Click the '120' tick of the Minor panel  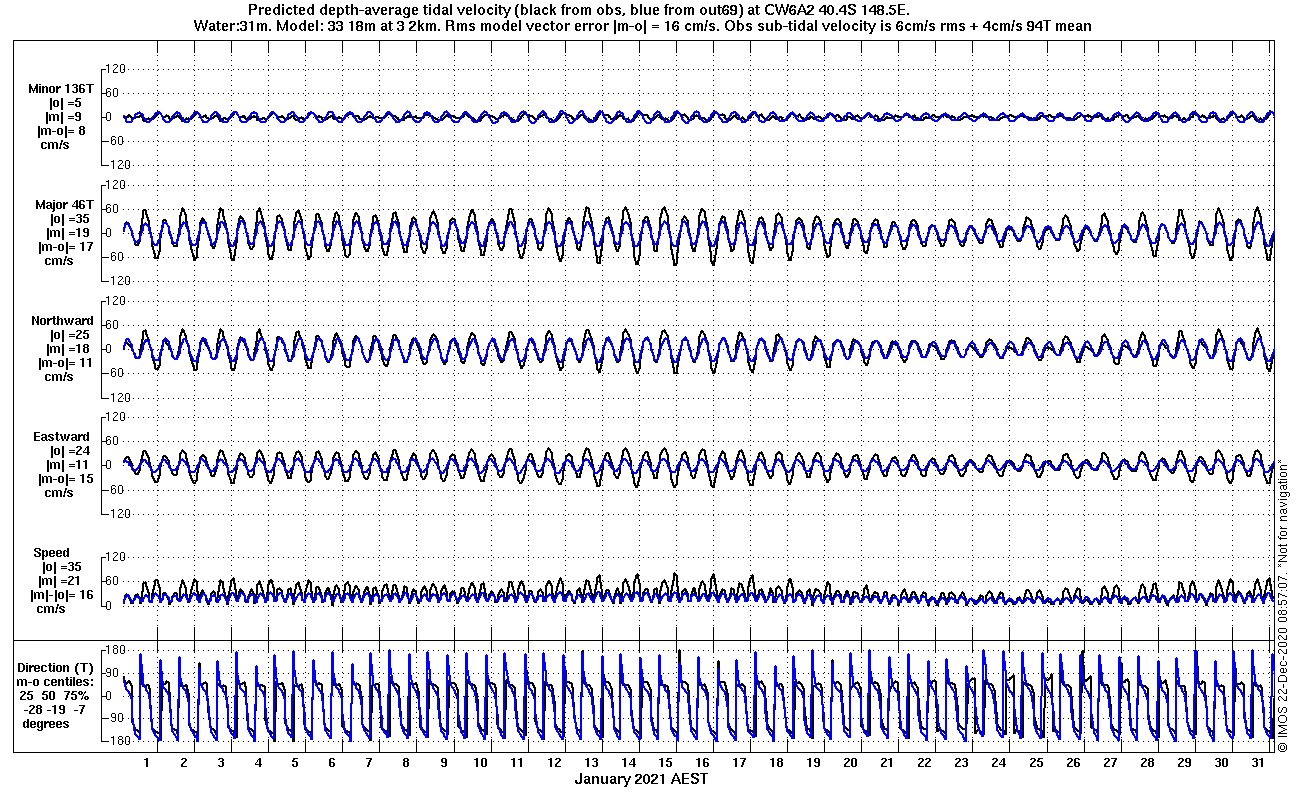[114, 69]
